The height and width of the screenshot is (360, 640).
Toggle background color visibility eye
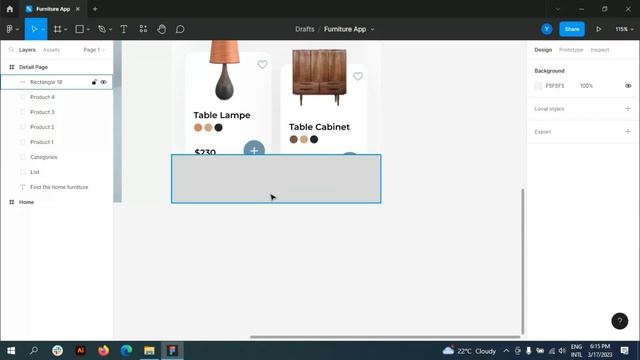pos(628,86)
